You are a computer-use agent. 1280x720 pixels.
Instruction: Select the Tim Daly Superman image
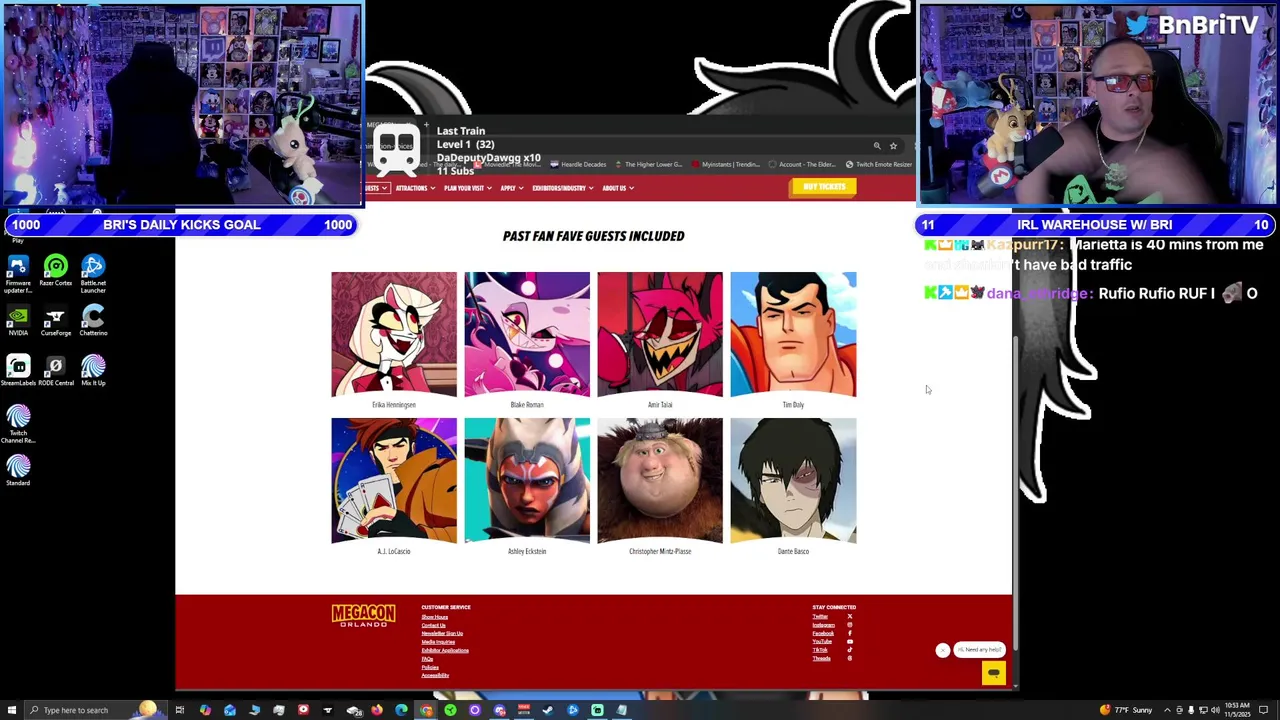(793, 334)
